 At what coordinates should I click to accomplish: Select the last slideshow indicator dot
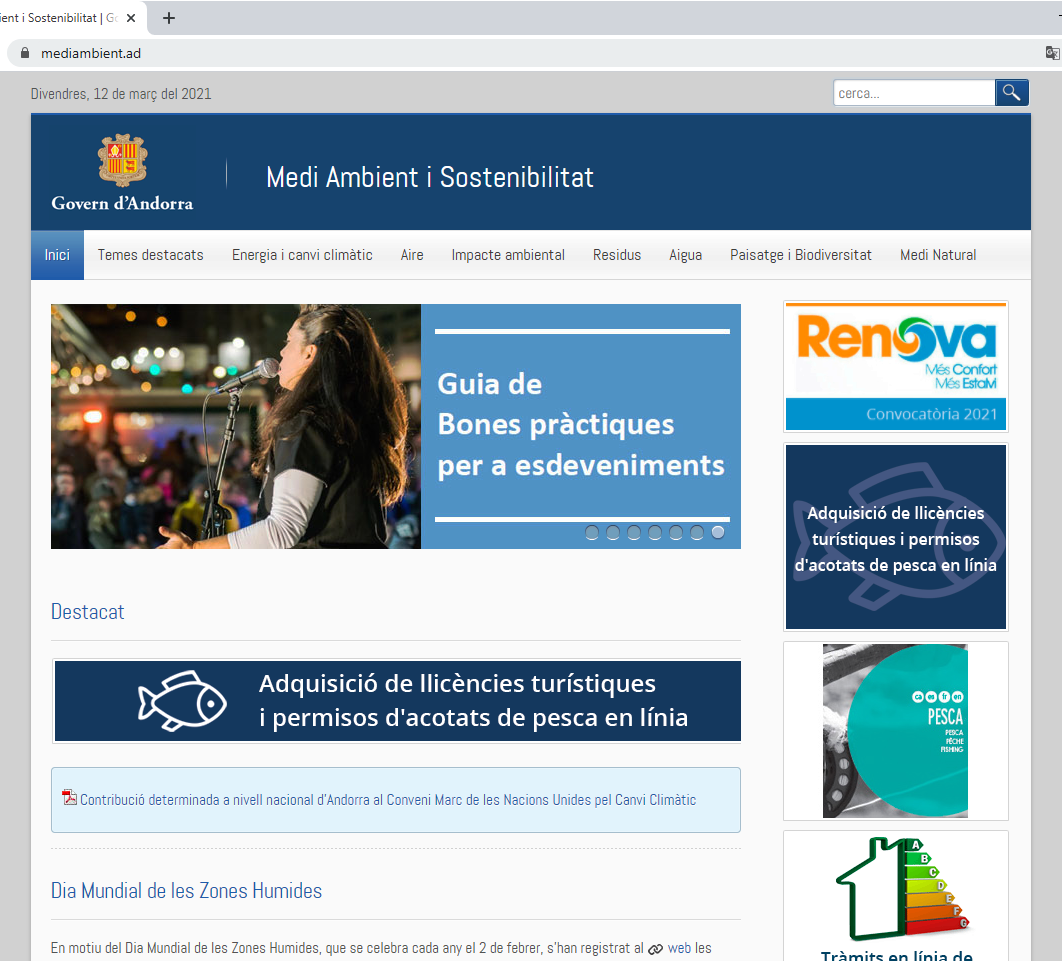(x=718, y=533)
